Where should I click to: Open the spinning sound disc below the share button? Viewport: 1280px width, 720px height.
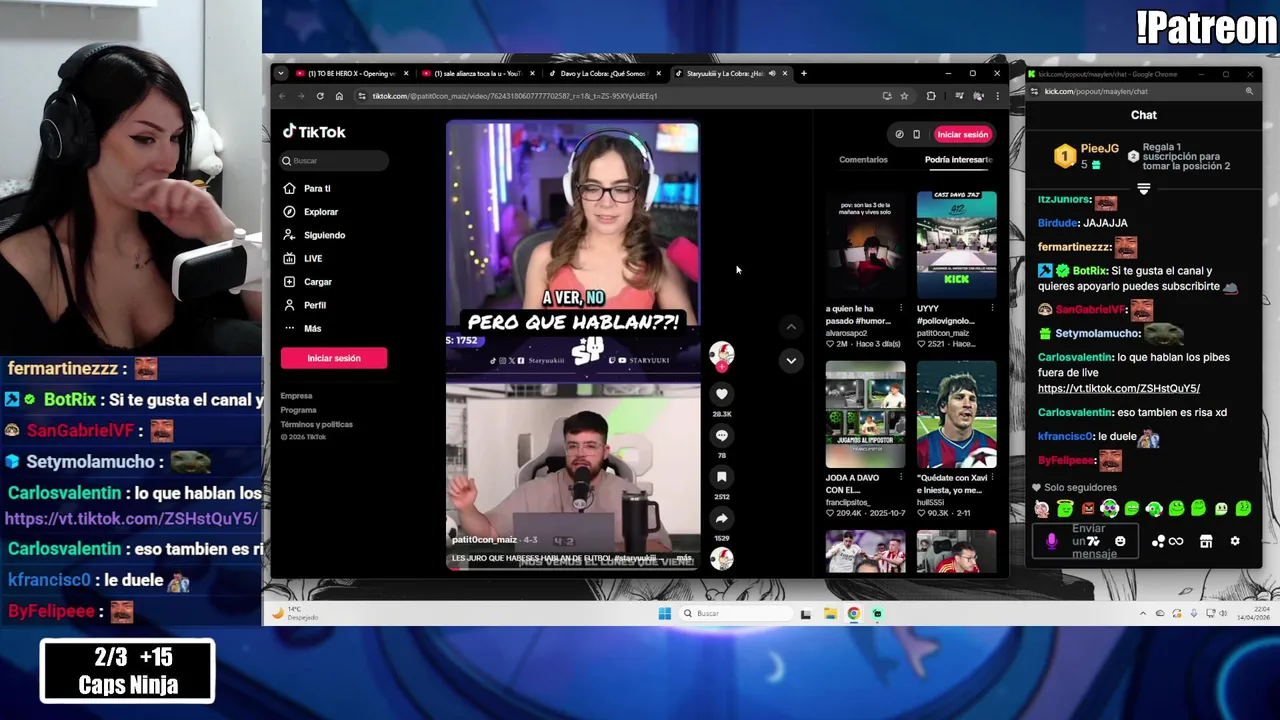(721, 559)
